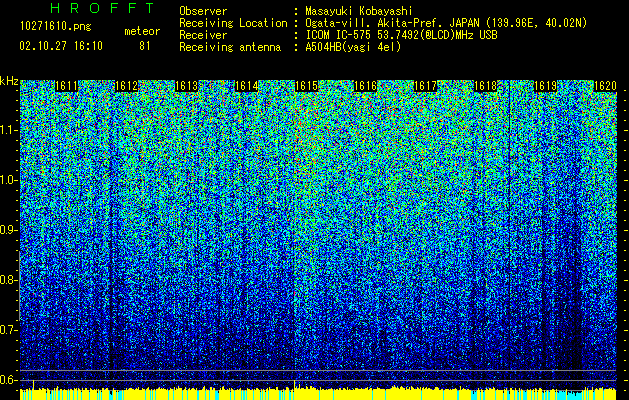Click the 0.8 frequency axis label
Image resolution: width=629 pixels, height=400 pixels.
click(x=8, y=280)
